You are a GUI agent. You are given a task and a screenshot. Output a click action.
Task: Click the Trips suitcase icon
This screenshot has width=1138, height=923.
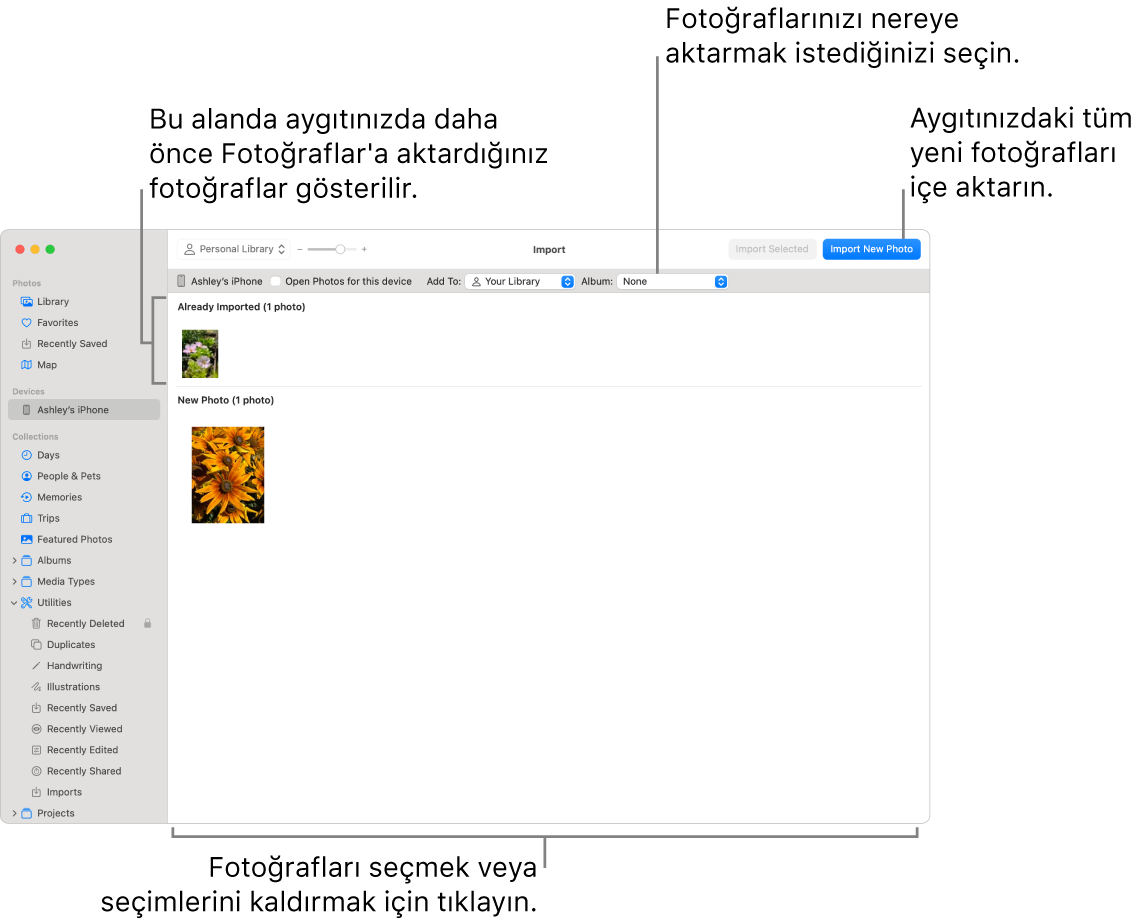click(x=27, y=519)
